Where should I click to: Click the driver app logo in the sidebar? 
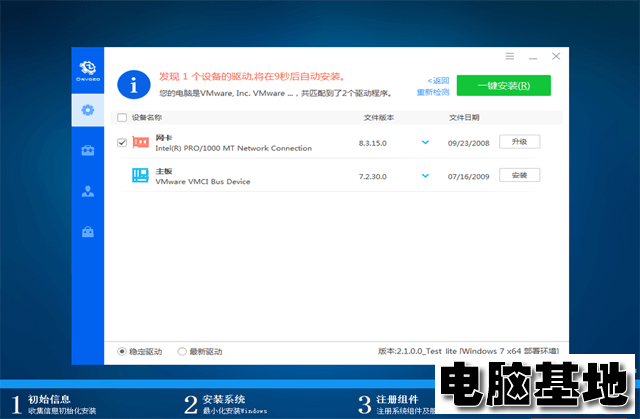[x=88, y=70]
